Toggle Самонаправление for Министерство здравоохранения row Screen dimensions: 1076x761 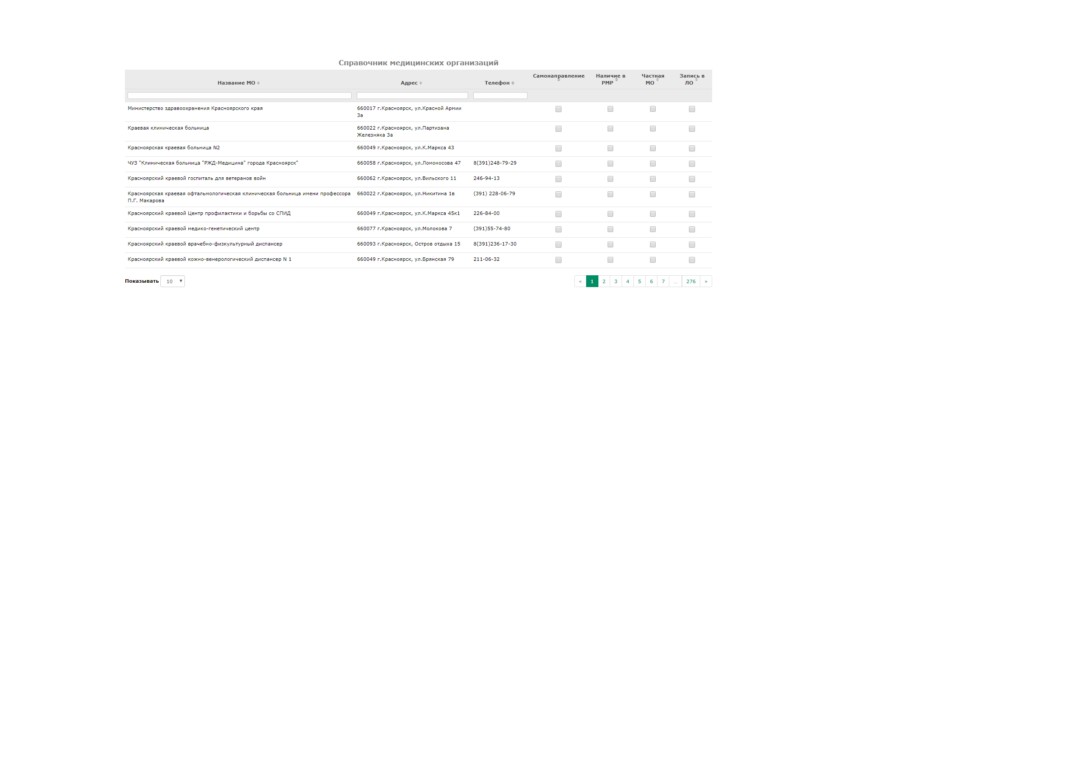(x=559, y=109)
